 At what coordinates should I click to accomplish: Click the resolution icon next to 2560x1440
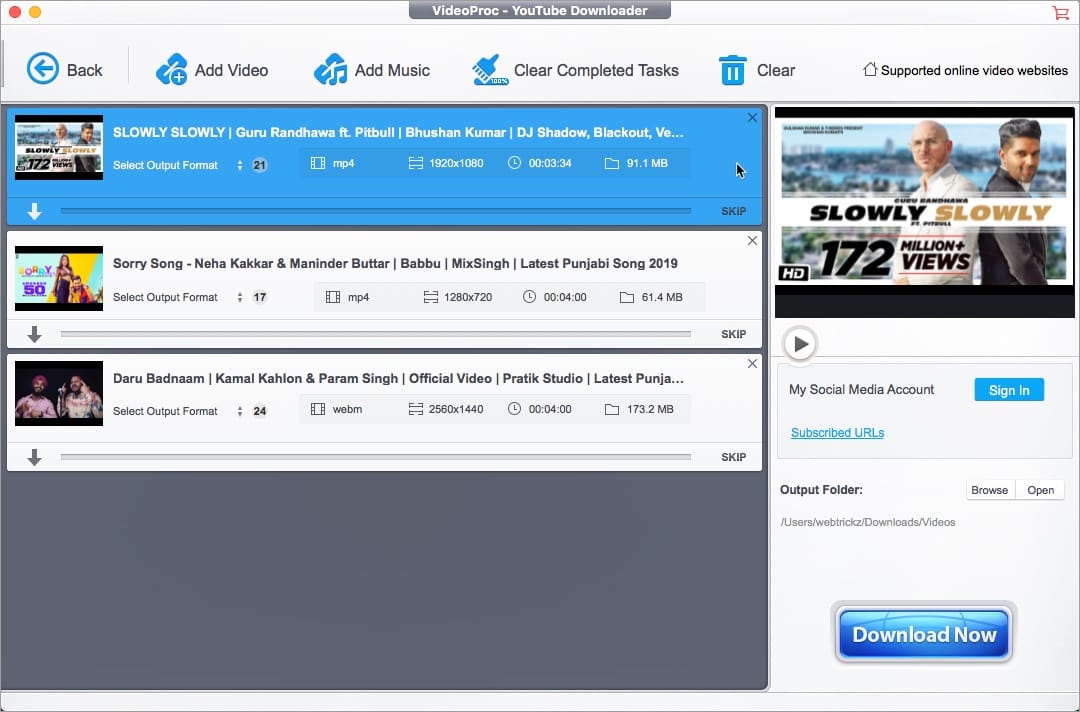coord(415,409)
